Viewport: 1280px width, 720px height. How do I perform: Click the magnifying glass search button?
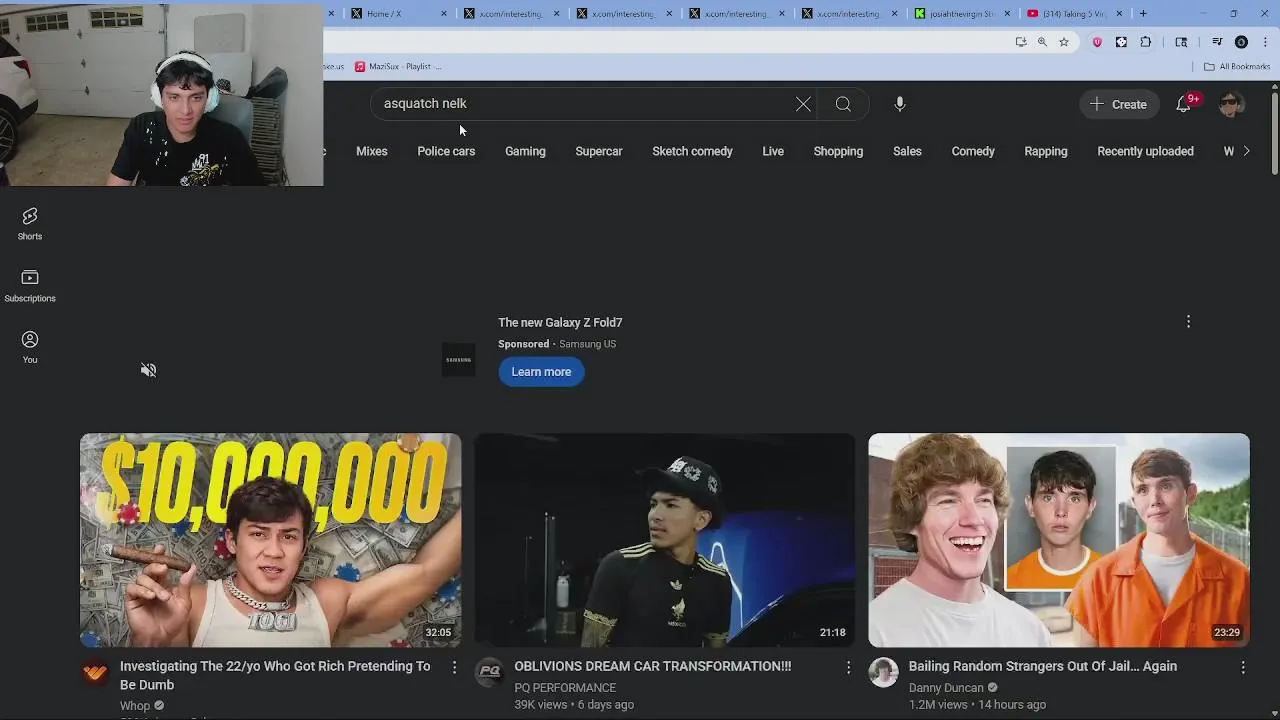pyautogui.click(x=843, y=104)
